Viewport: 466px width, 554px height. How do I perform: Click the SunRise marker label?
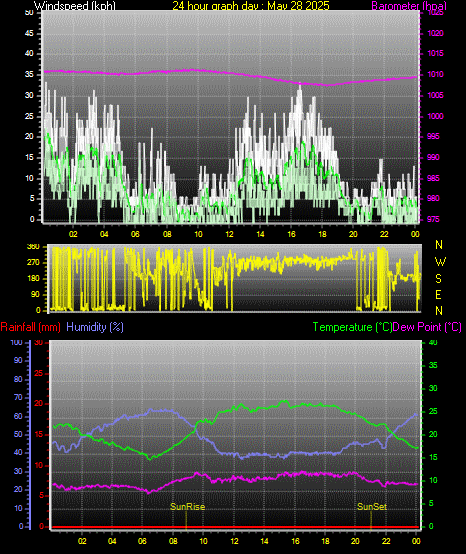pyautogui.click(x=187, y=507)
